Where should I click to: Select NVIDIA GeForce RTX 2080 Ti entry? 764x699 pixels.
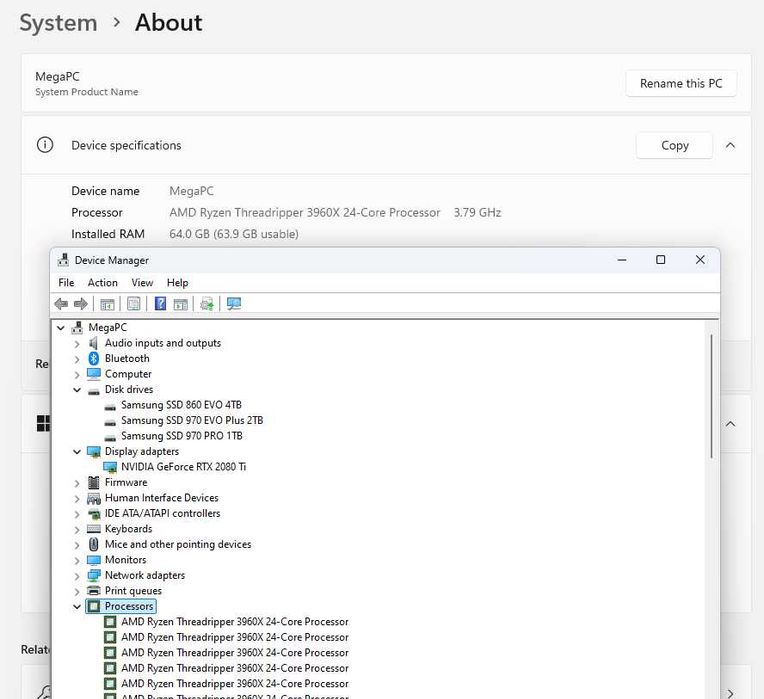tap(183, 467)
